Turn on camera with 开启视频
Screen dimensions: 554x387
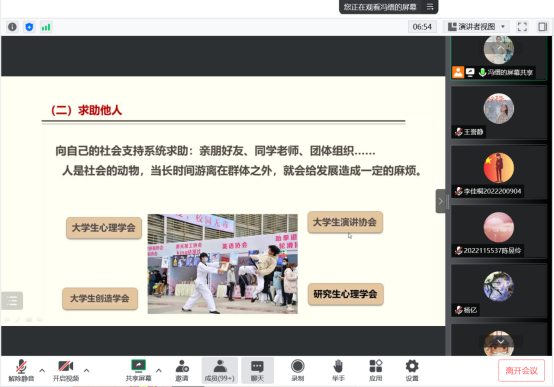(66, 370)
